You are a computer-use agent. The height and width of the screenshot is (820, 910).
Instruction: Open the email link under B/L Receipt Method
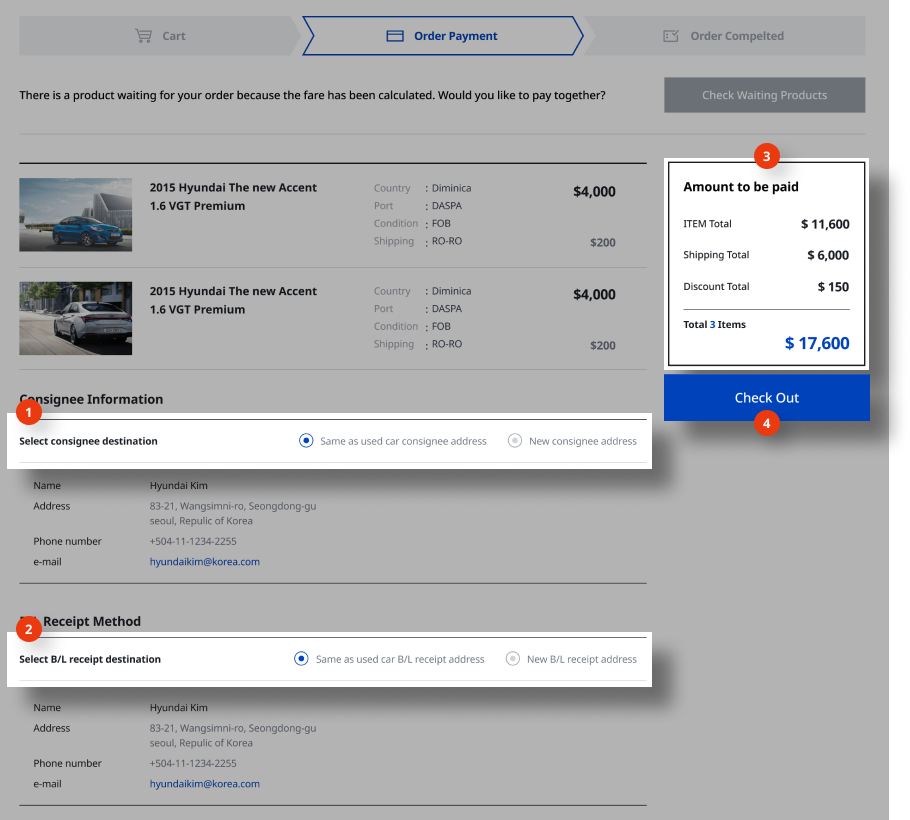tap(205, 784)
